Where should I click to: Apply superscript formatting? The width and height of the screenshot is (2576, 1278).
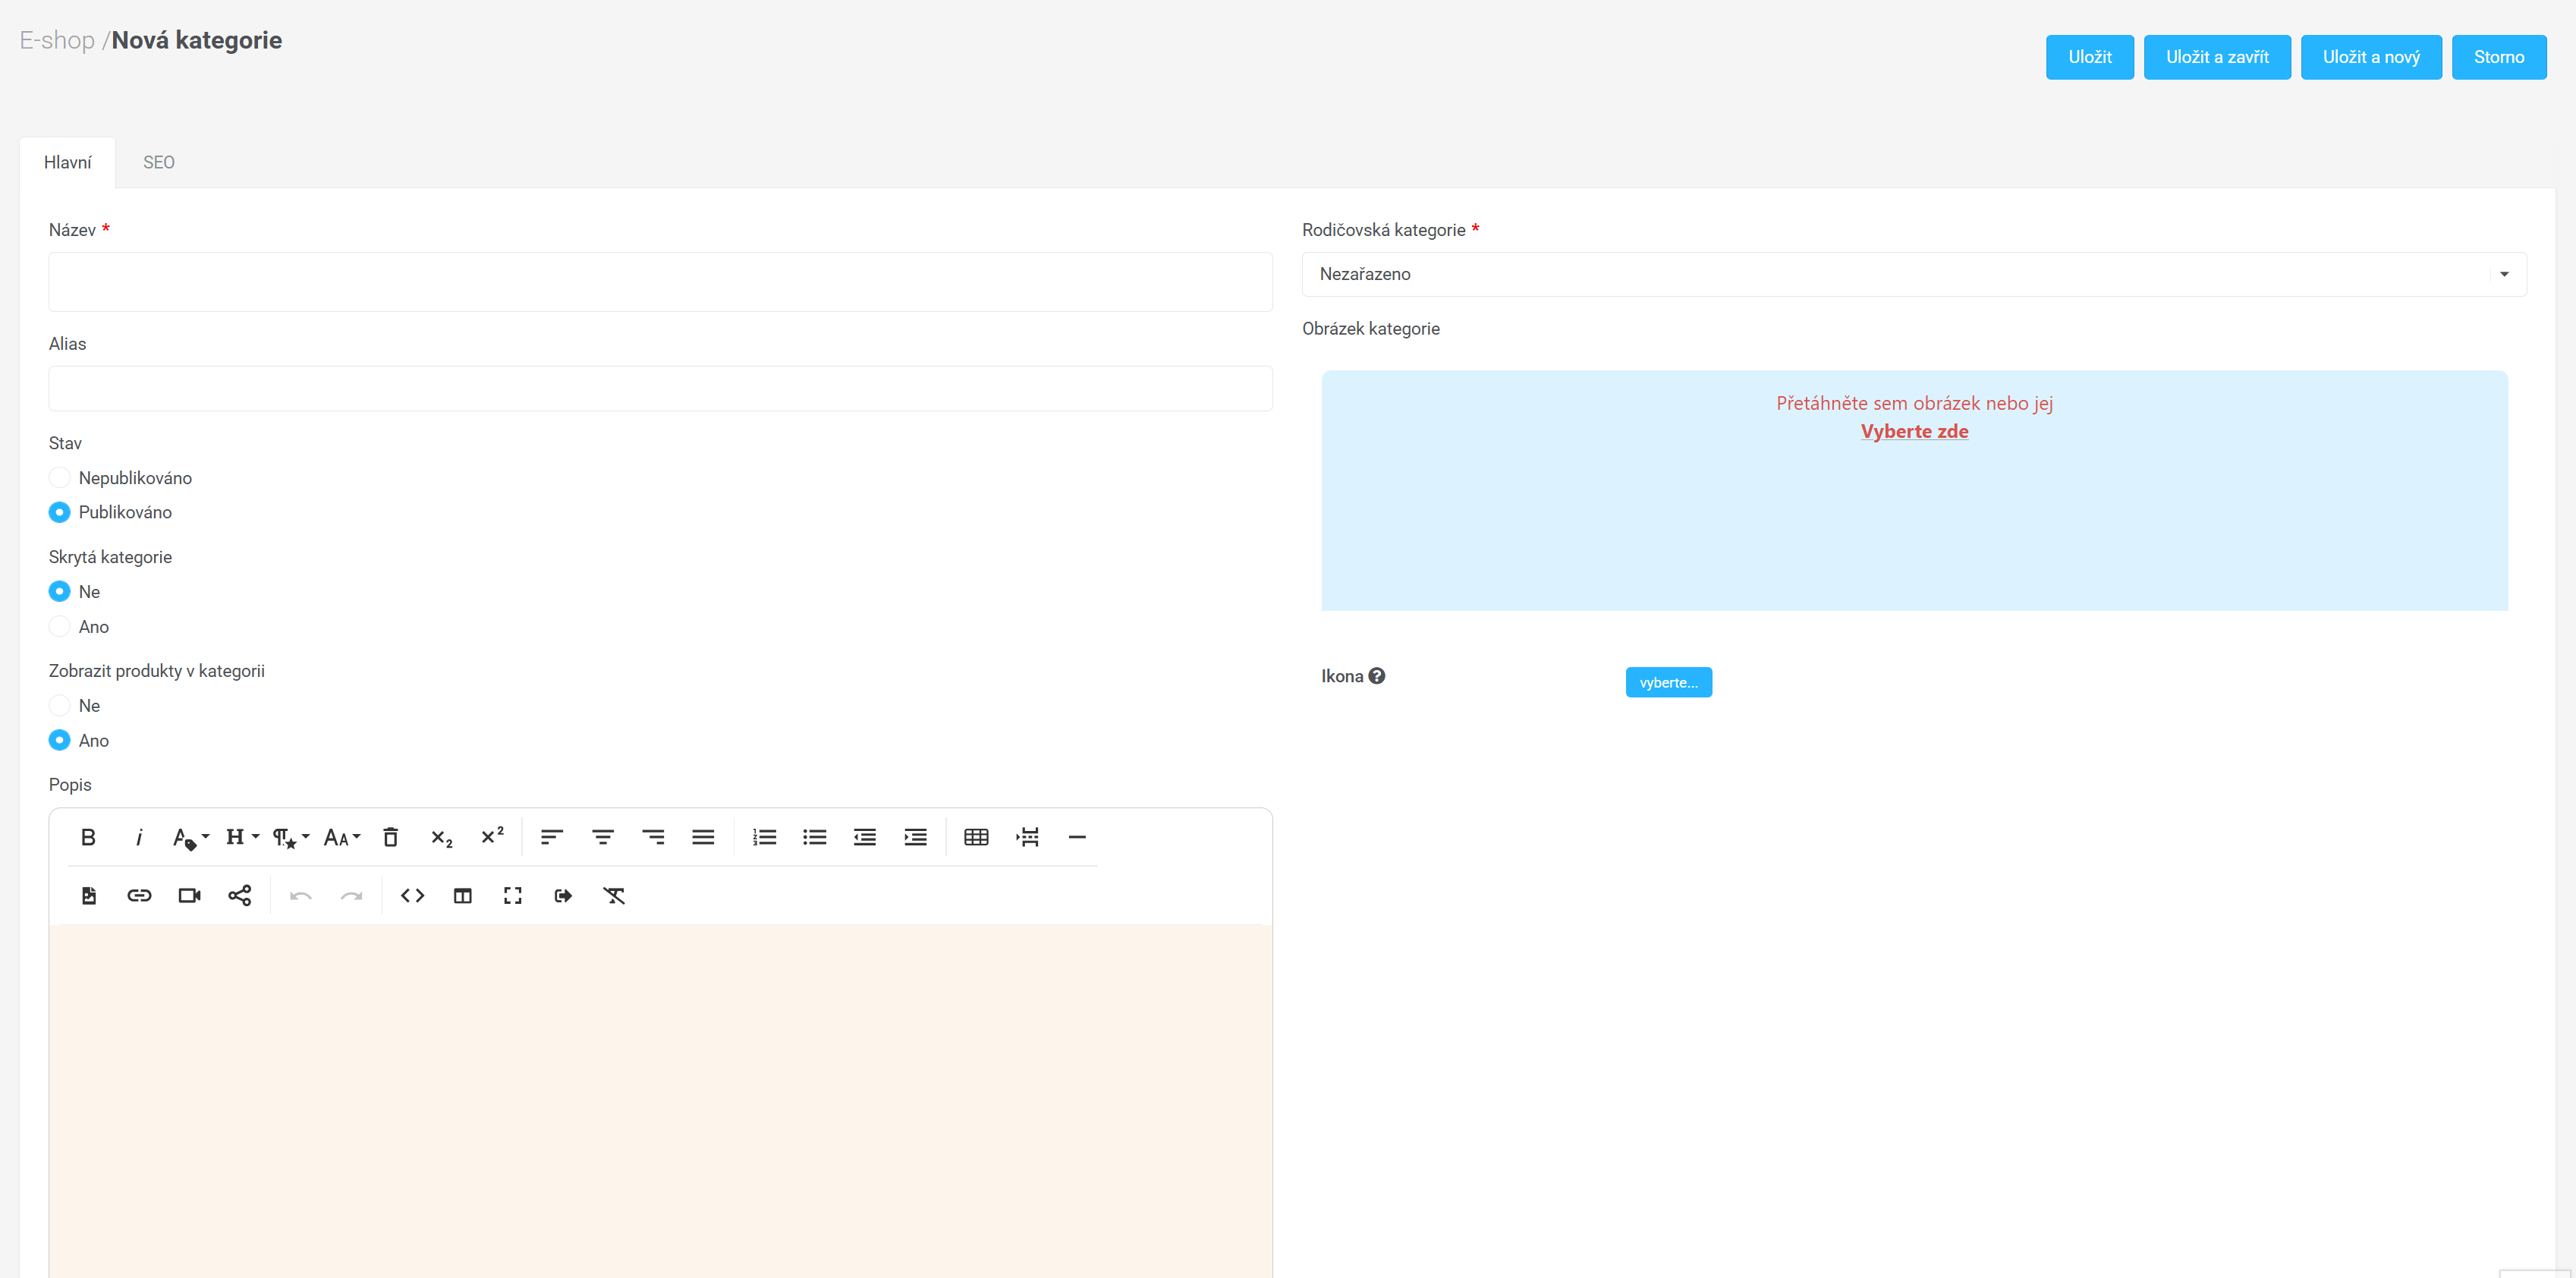492,836
